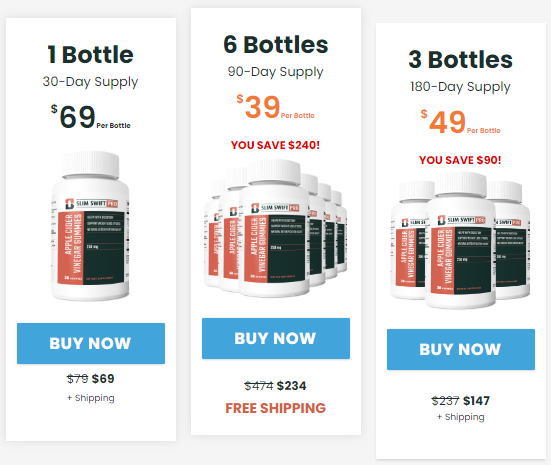The height and width of the screenshot is (465, 551).
Task: Click the $69 per bottle price
Action: pyautogui.click(x=91, y=117)
